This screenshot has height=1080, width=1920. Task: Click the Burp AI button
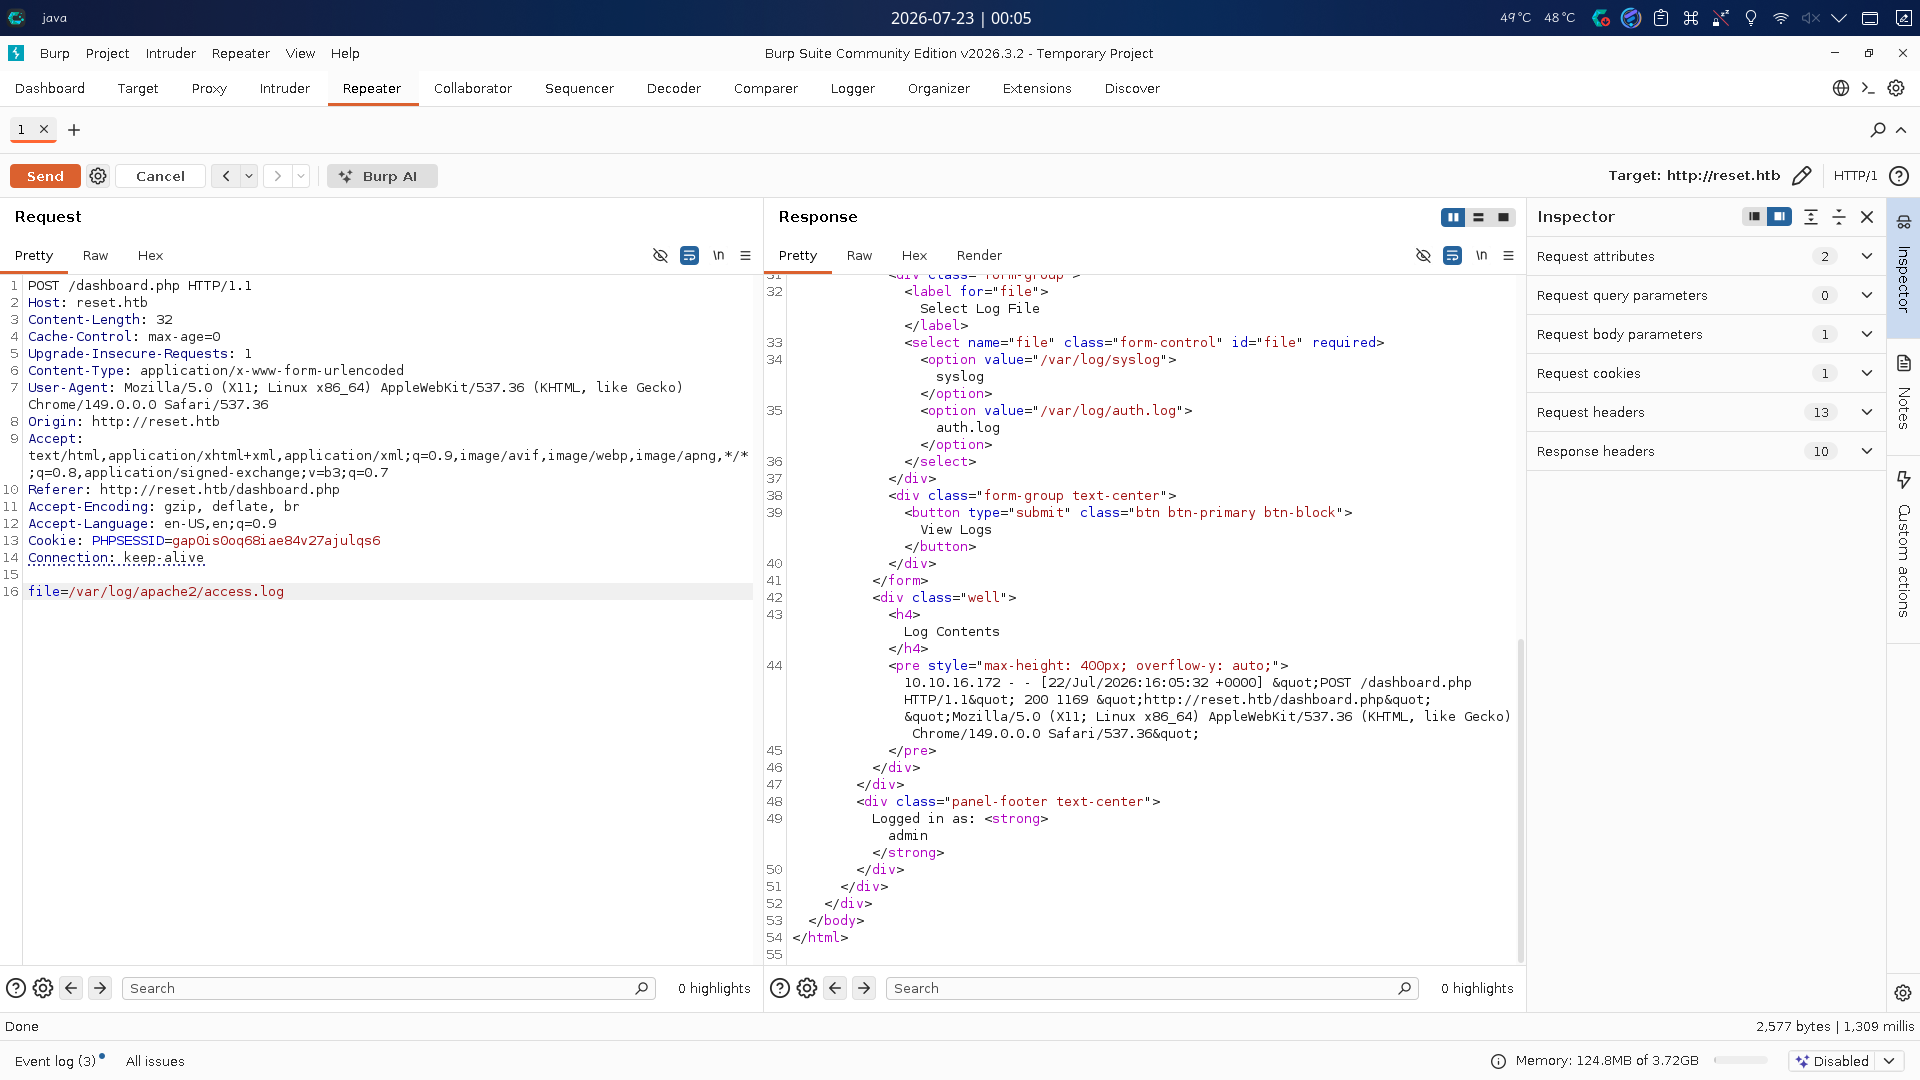pyautogui.click(x=382, y=176)
